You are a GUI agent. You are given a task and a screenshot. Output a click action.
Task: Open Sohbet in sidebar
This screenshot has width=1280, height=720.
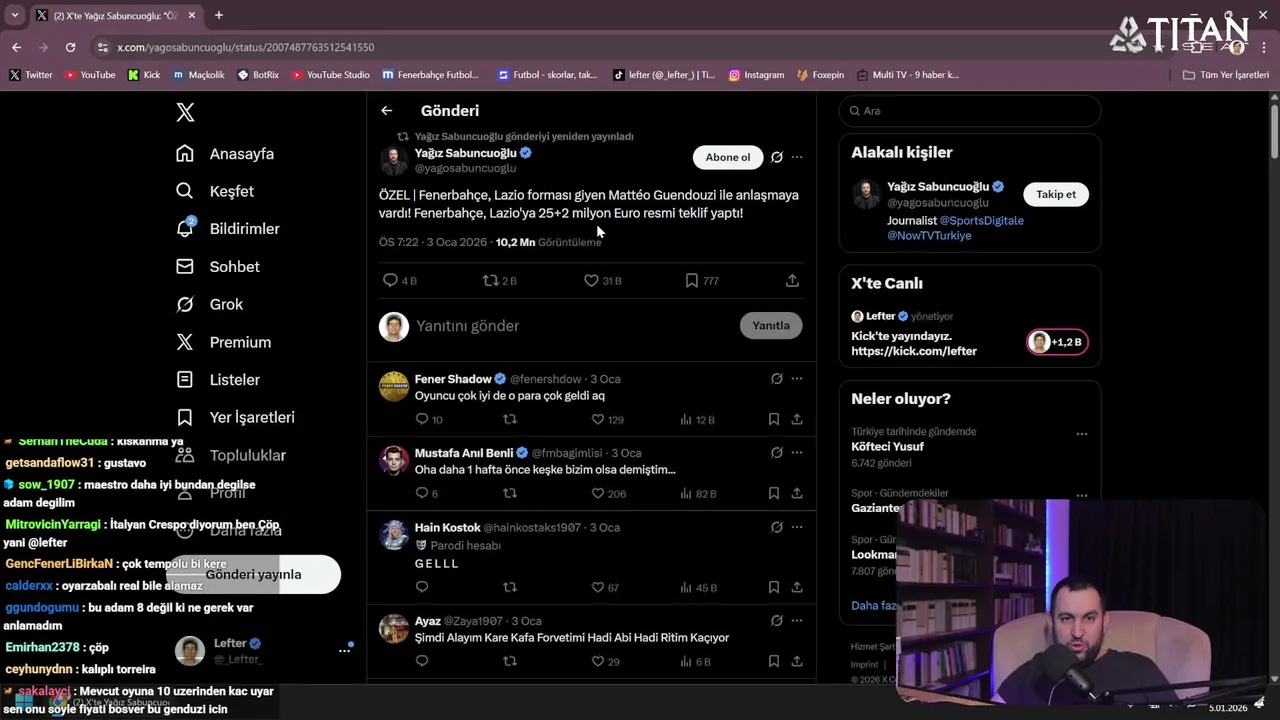pos(217,267)
